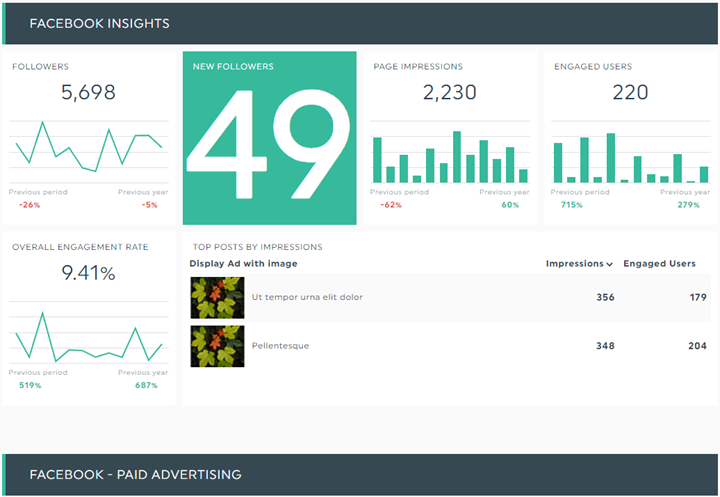Click the 'Overall Engagement Rate' widget title
The width and height of the screenshot is (720, 497).
coord(80,247)
